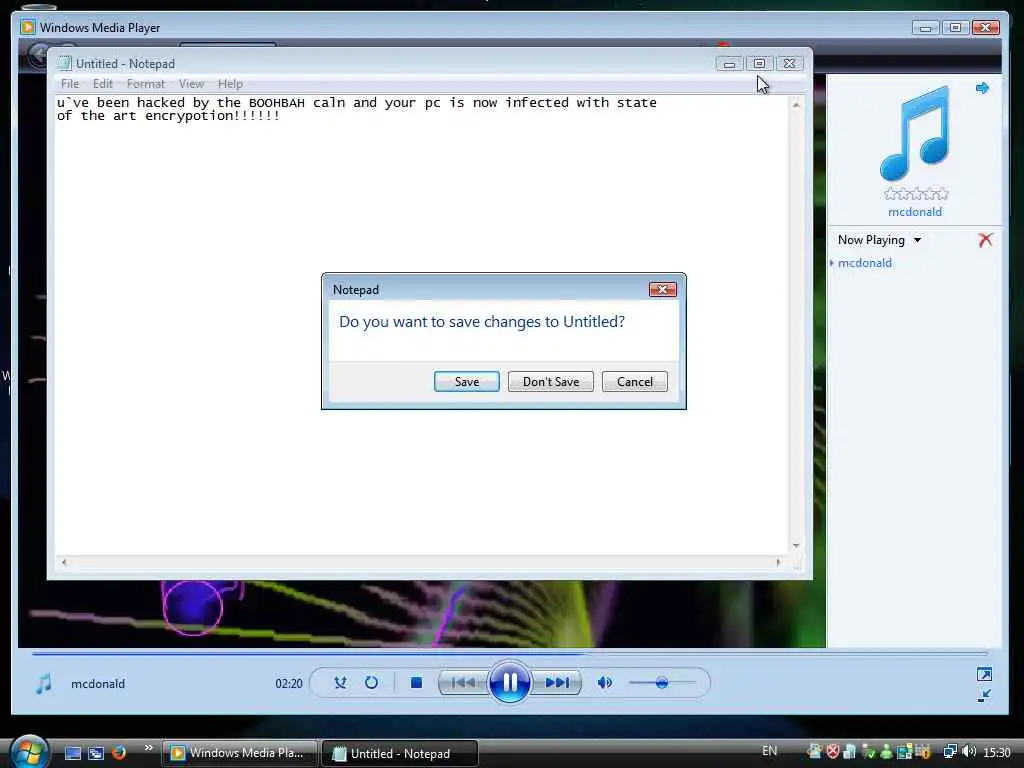Click the red security alert tray icon
Viewport: 1024px width, 768px height.
click(833, 752)
